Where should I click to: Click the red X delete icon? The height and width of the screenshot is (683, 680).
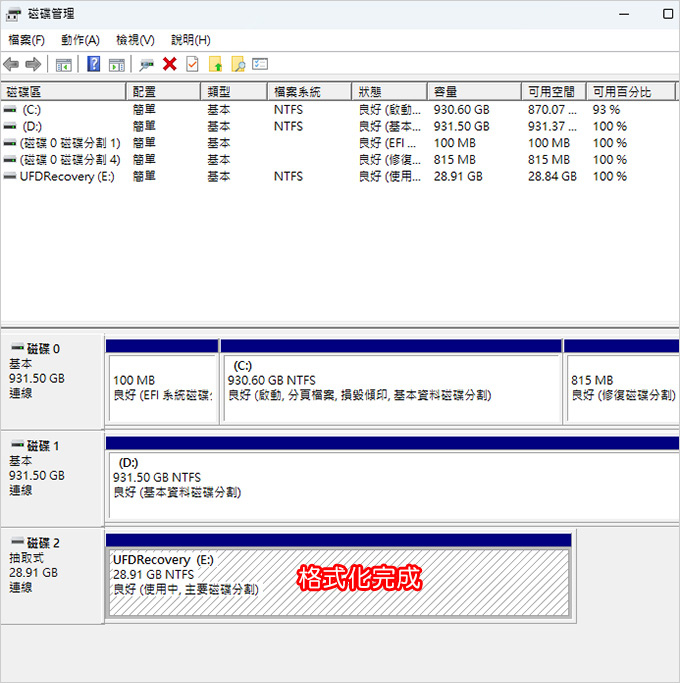pos(170,64)
